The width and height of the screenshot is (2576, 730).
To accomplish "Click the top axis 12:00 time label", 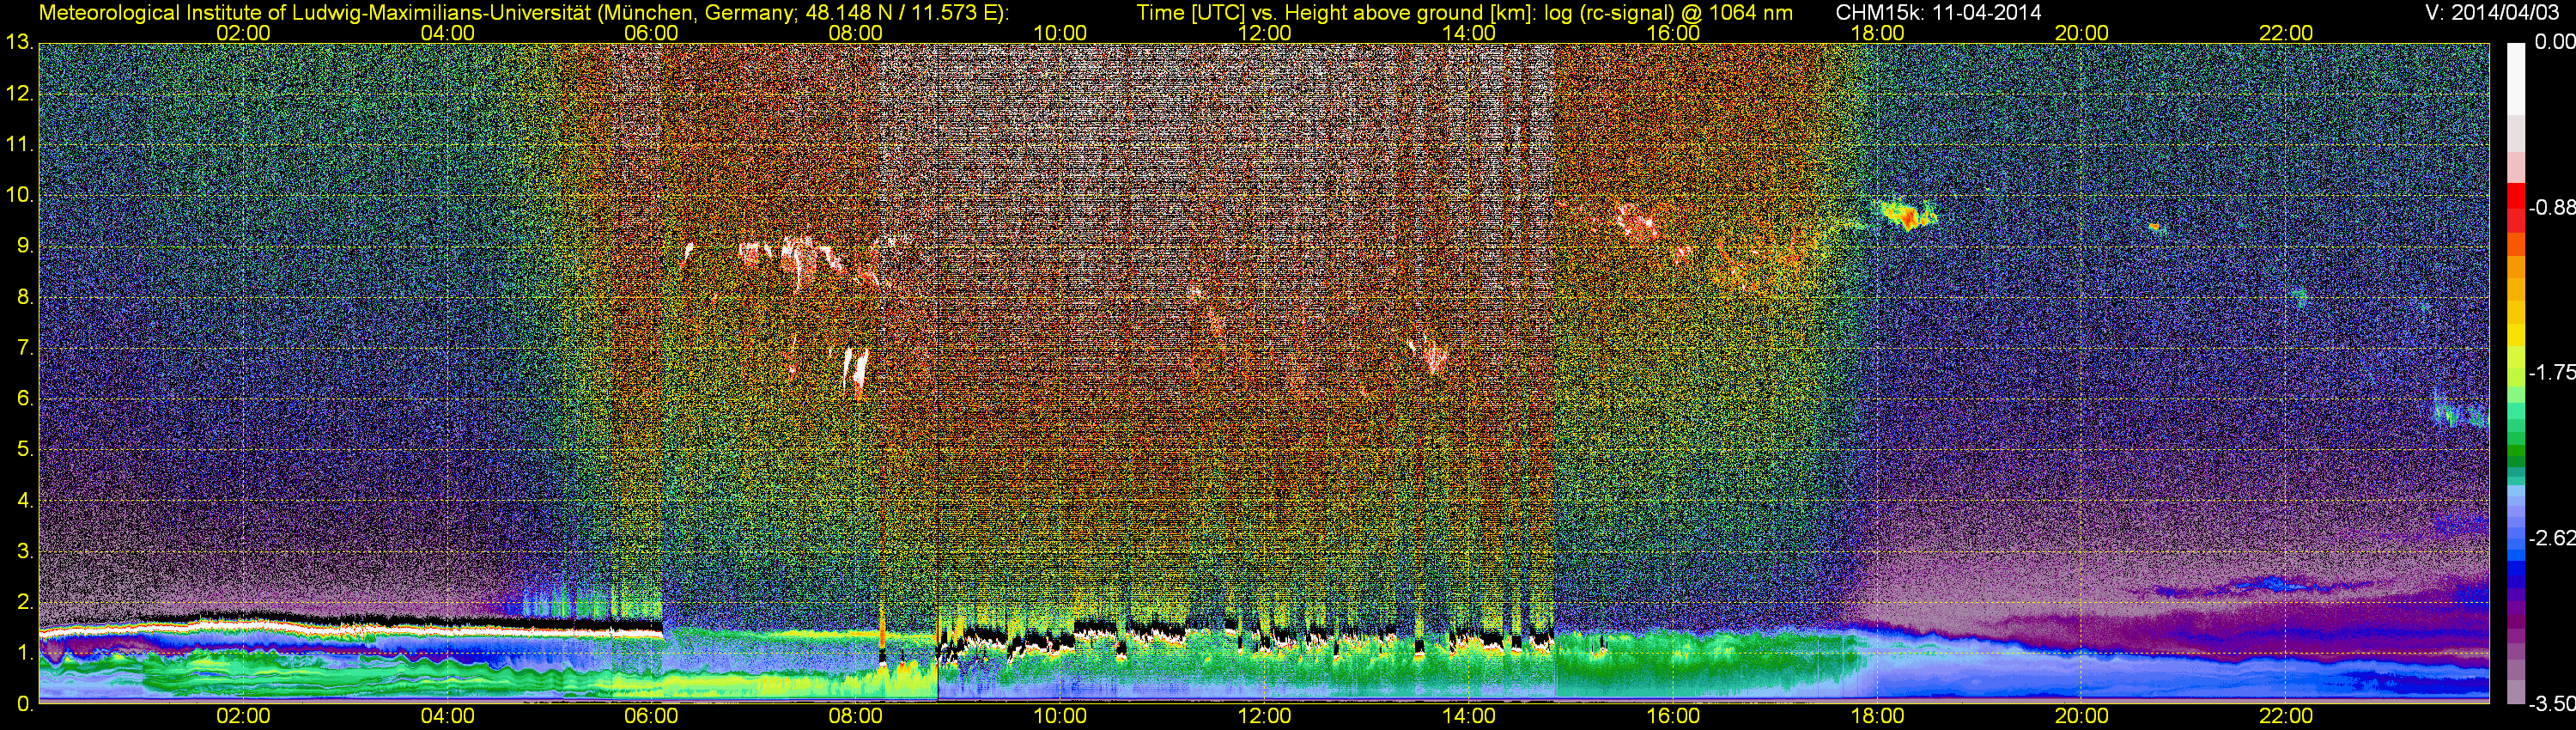I will pyautogui.click(x=1264, y=33).
